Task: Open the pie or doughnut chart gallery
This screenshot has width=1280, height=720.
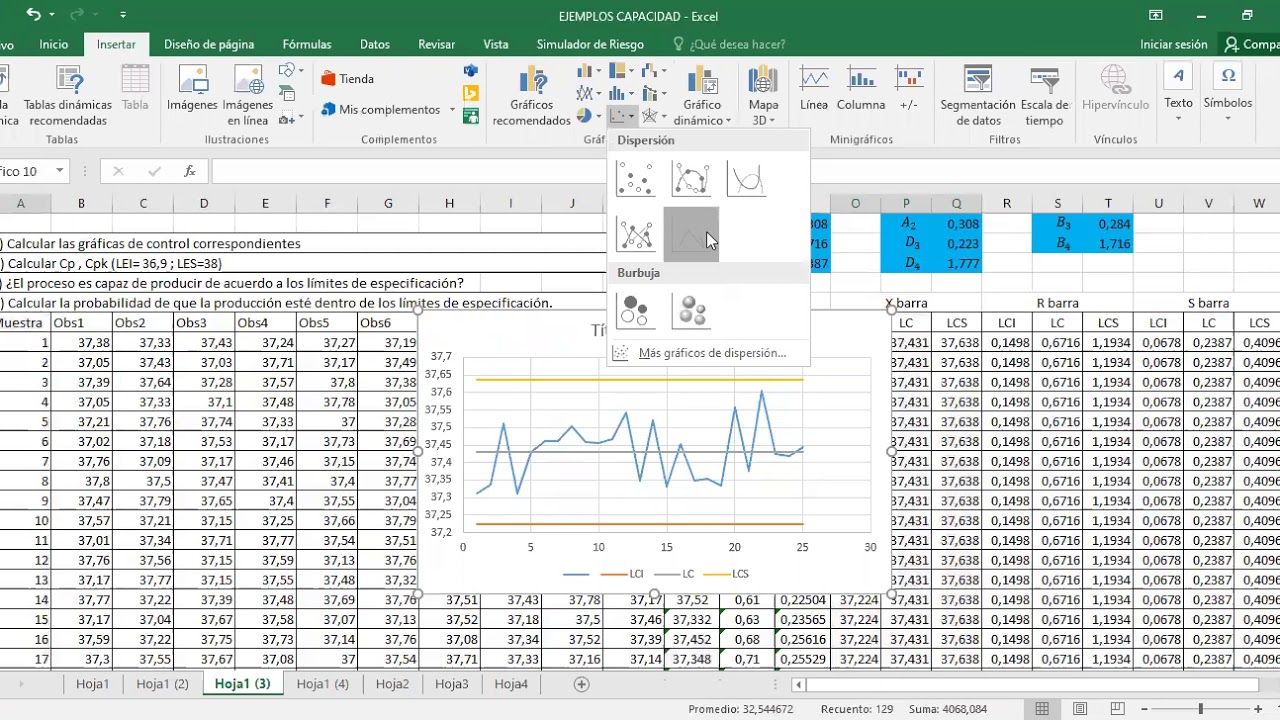Action: [x=590, y=117]
